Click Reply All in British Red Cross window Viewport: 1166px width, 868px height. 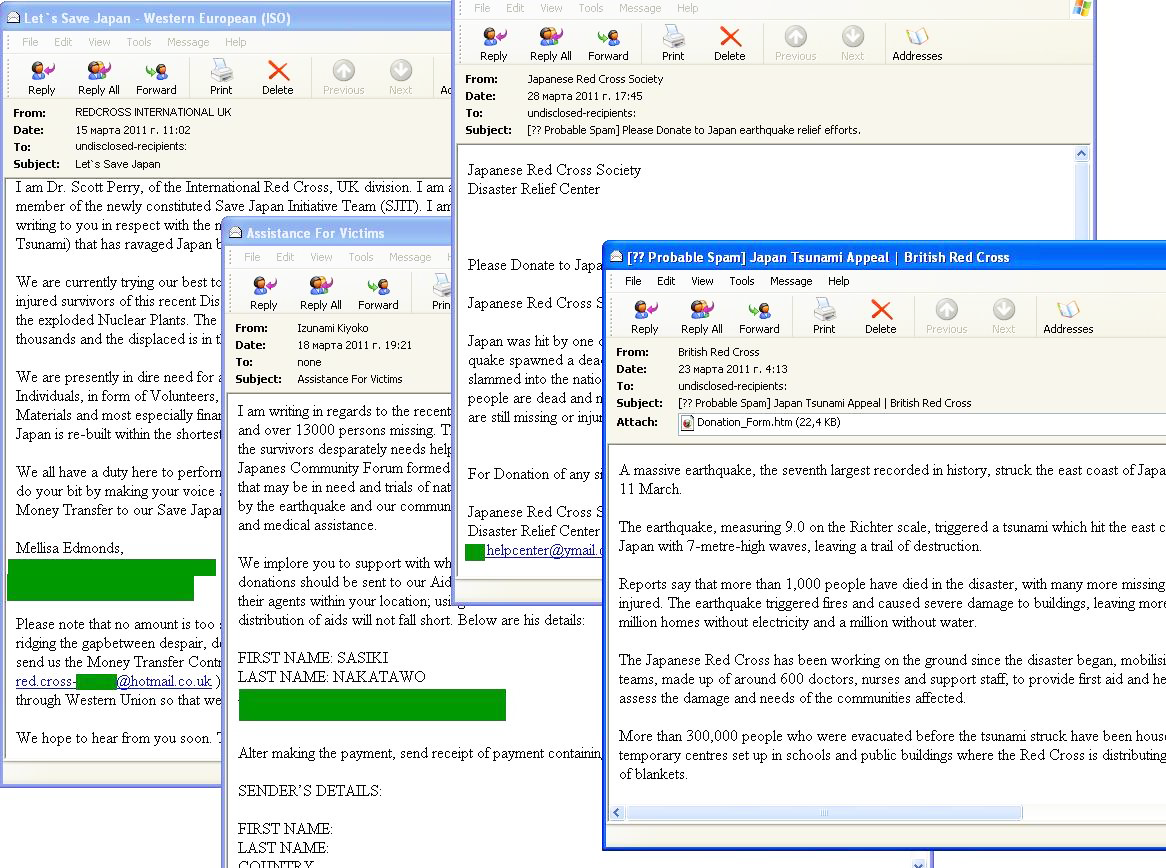tap(701, 317)
